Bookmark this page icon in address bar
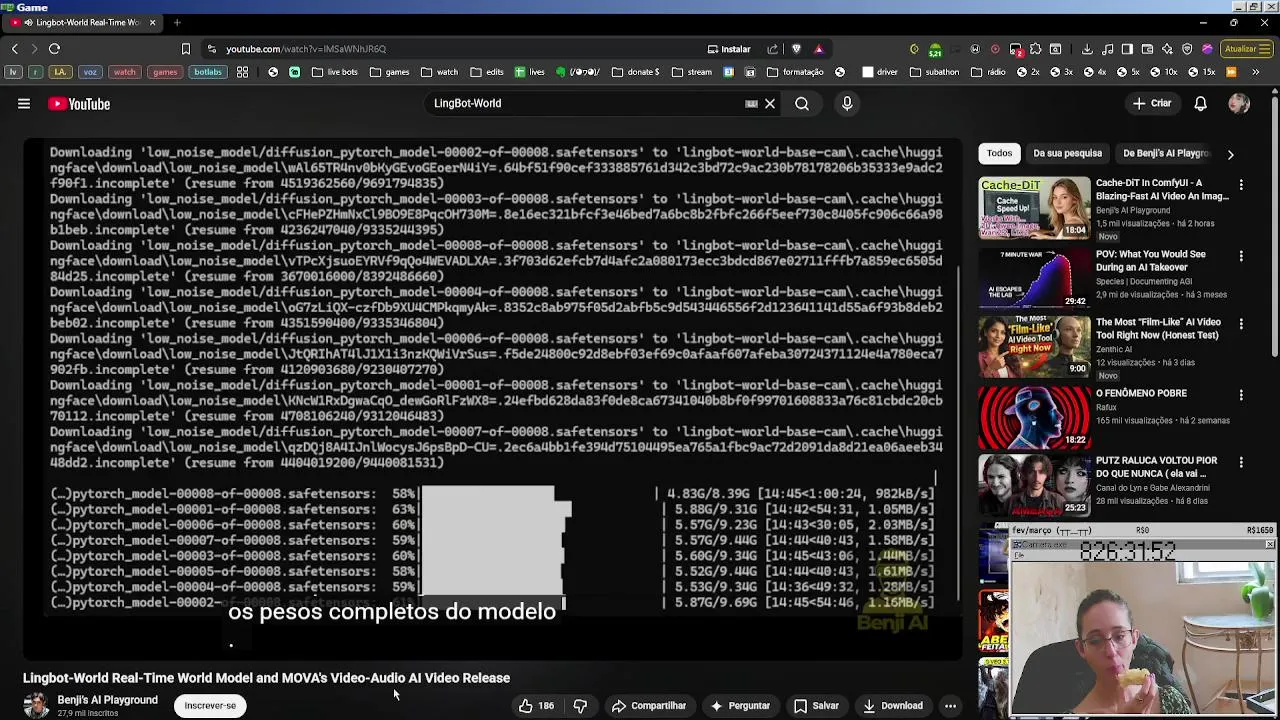1280x720 pixels. 185,49
